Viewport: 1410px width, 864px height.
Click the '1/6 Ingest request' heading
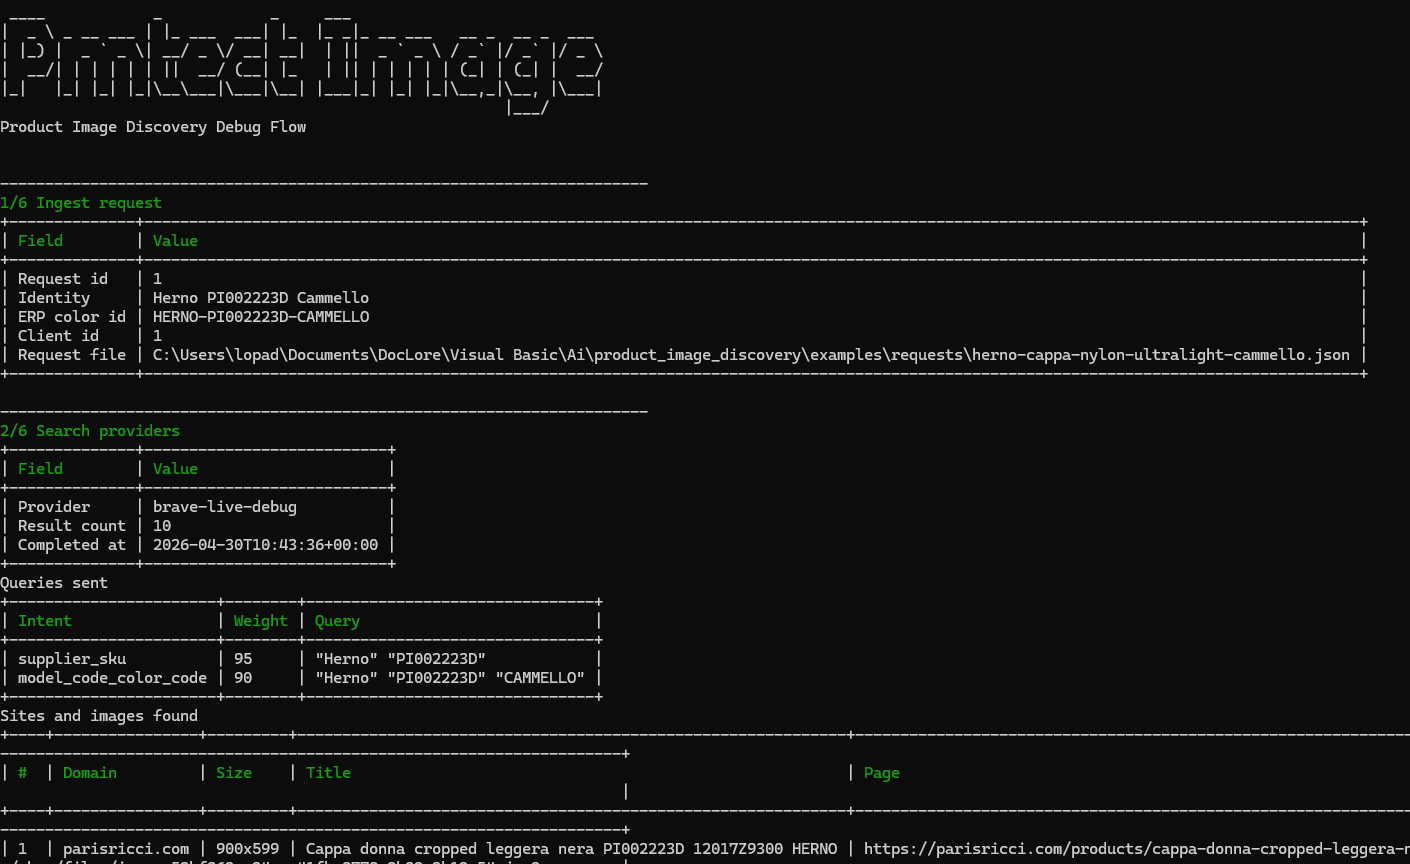pyautogui.click(x=81, y=203)
